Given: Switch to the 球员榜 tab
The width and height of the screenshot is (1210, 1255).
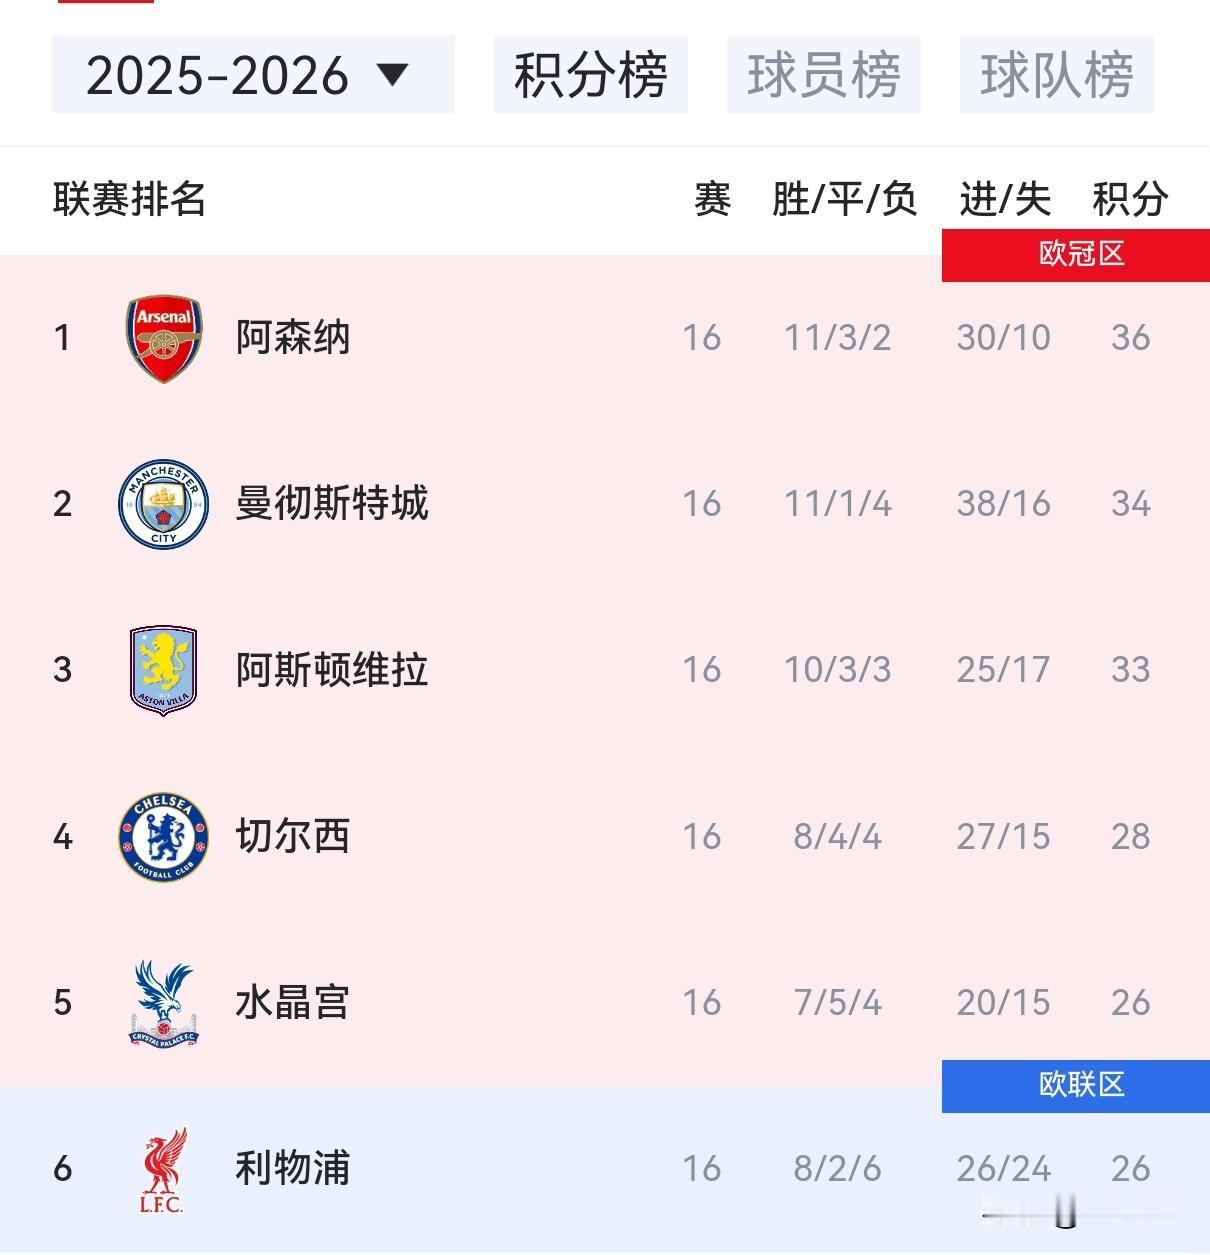Looking at the screenshot, I should coord(823,73).
